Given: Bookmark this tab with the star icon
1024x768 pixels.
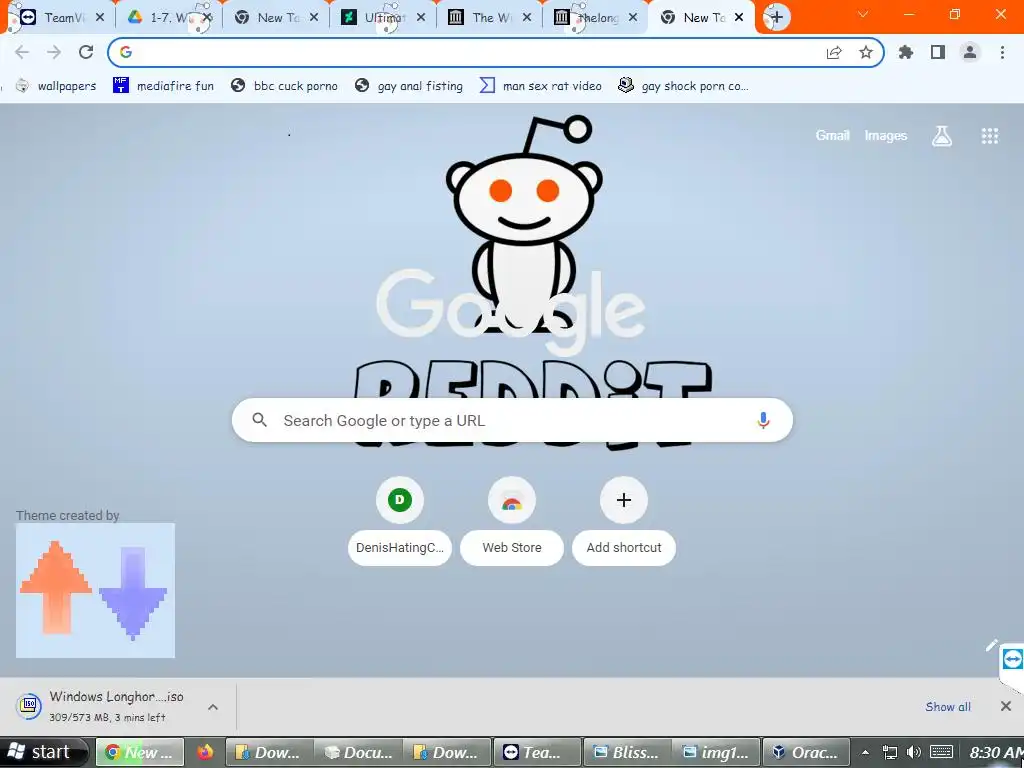Looking at the screenshot, I should (x=865, y=52).
